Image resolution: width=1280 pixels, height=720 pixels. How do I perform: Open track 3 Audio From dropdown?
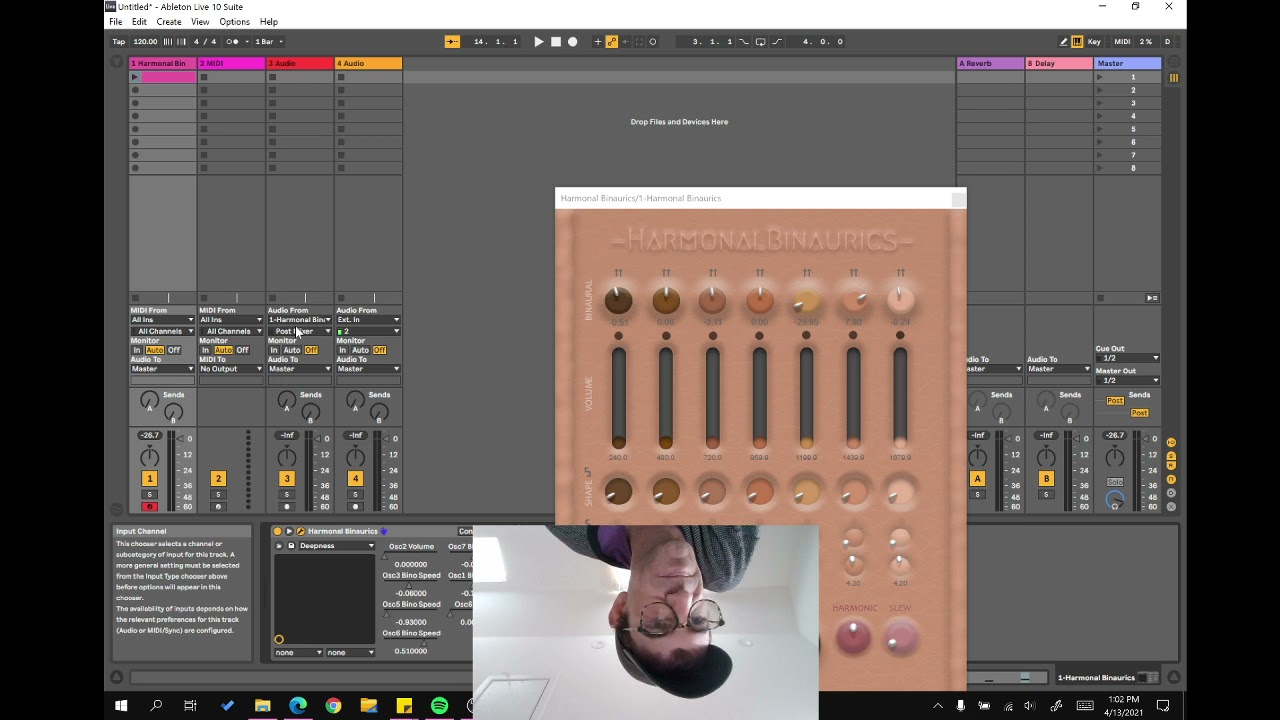(x=300, y=320)
